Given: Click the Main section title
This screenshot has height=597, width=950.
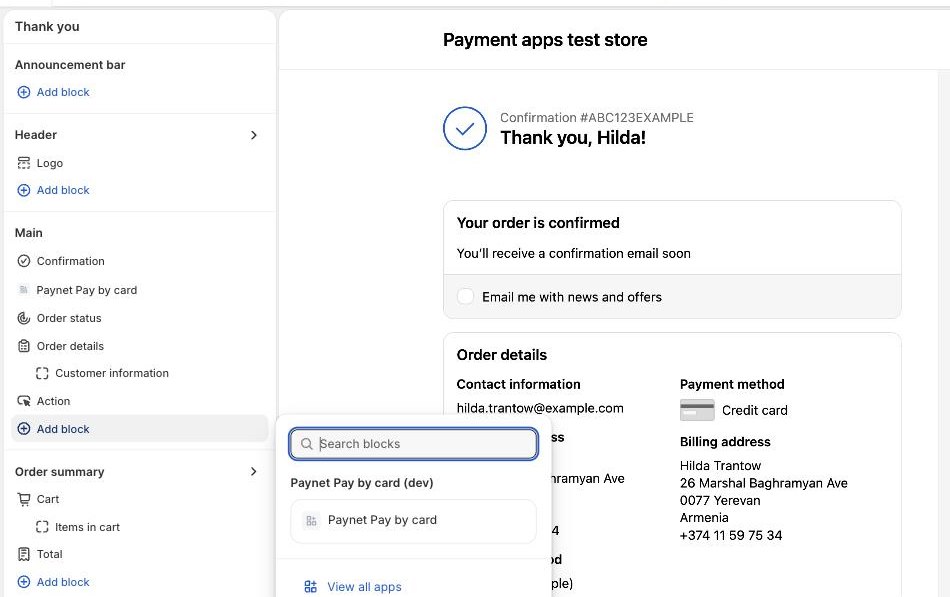Looking at the screenshot, I should pos(28,233).
